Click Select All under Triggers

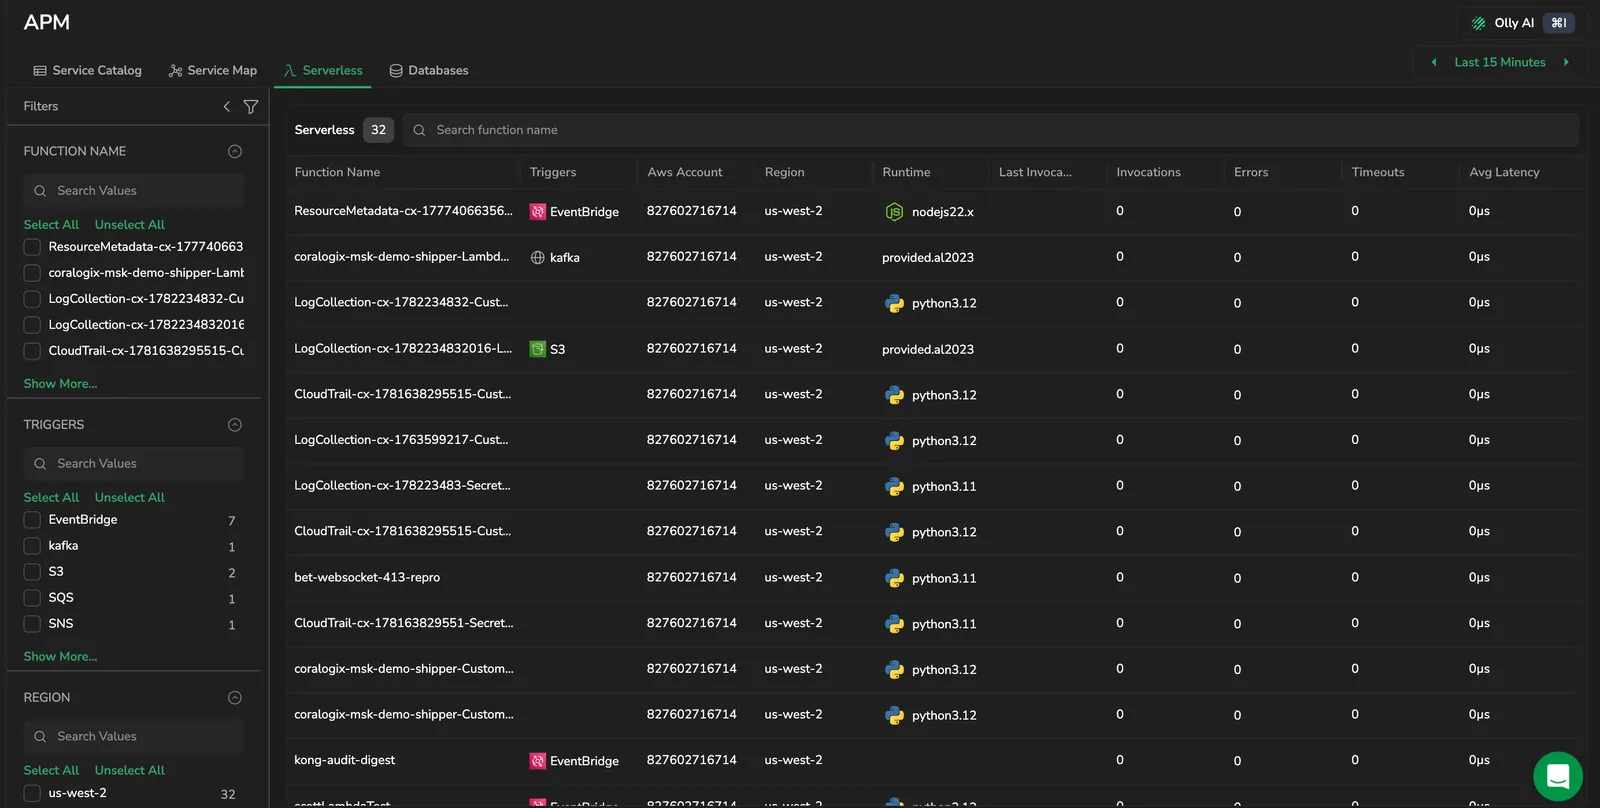[51, 497]
